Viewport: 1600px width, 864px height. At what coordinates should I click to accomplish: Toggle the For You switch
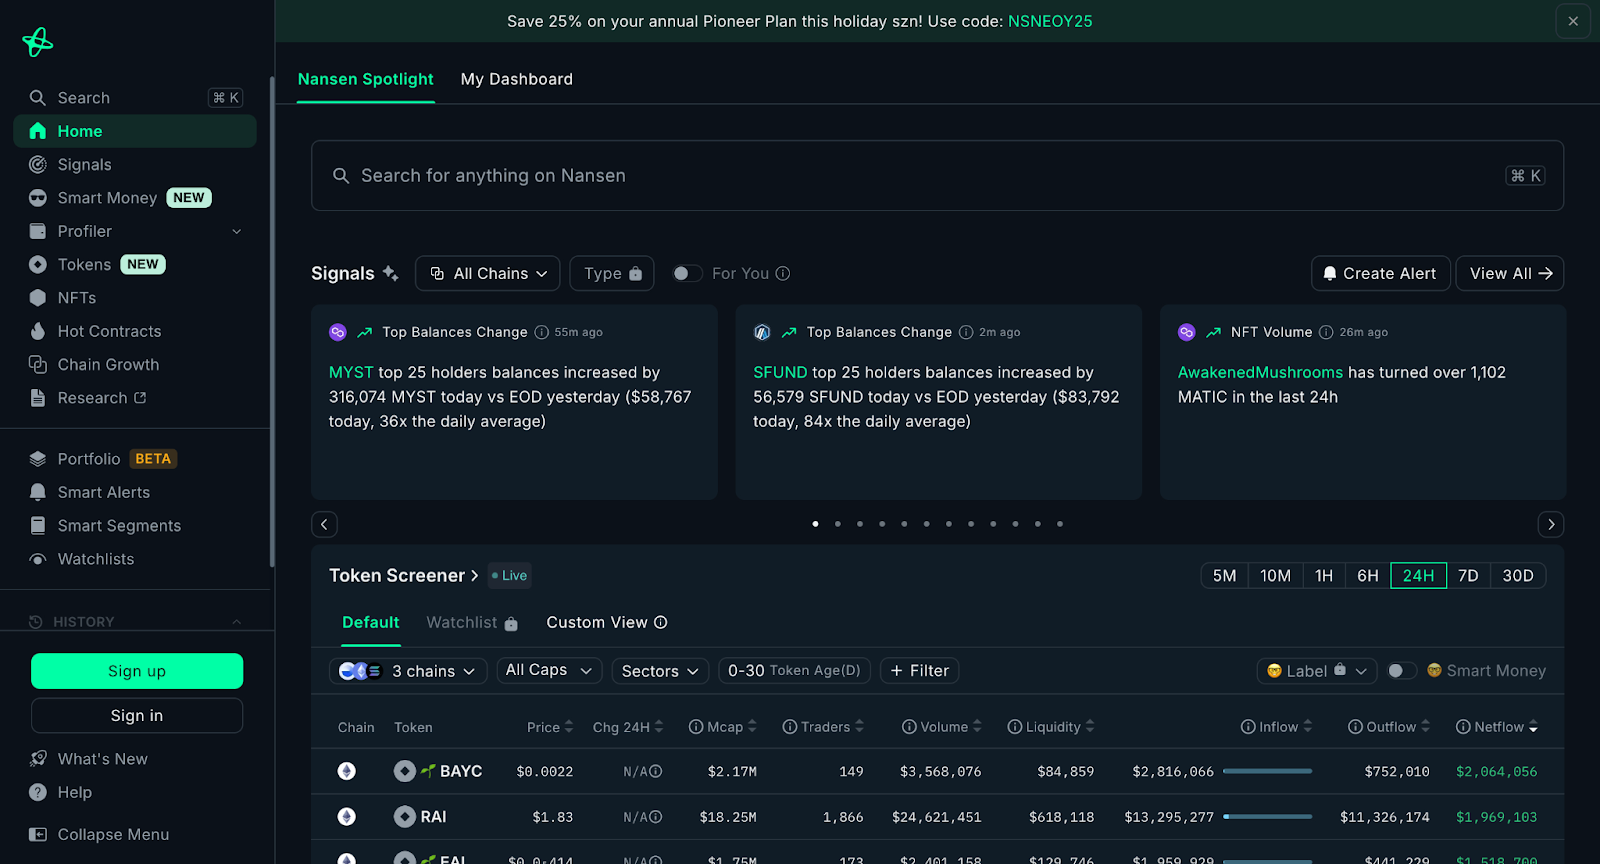point(686,273)
